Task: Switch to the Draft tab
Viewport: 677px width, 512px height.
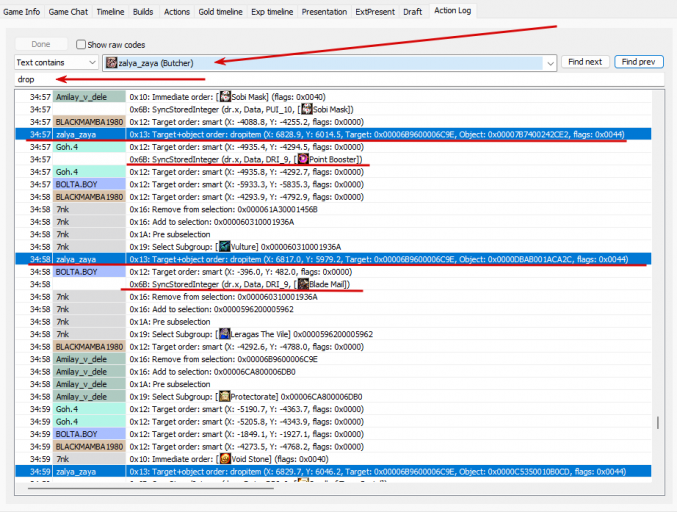Action: 412,12
